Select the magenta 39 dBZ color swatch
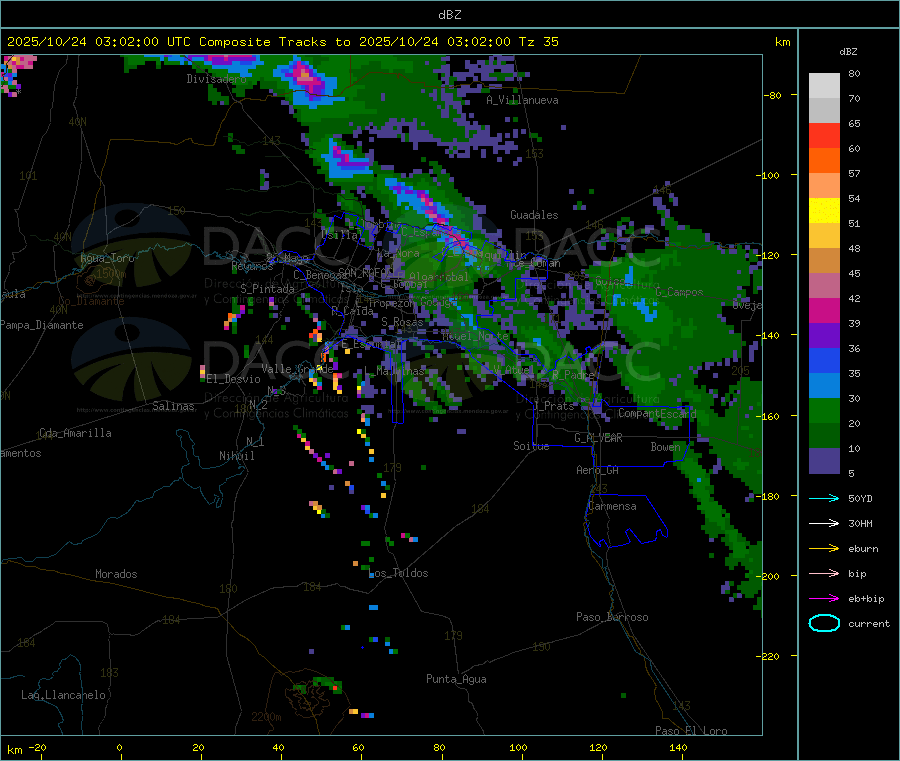Screen dimensions: 900x761 [x=824, y=310]
